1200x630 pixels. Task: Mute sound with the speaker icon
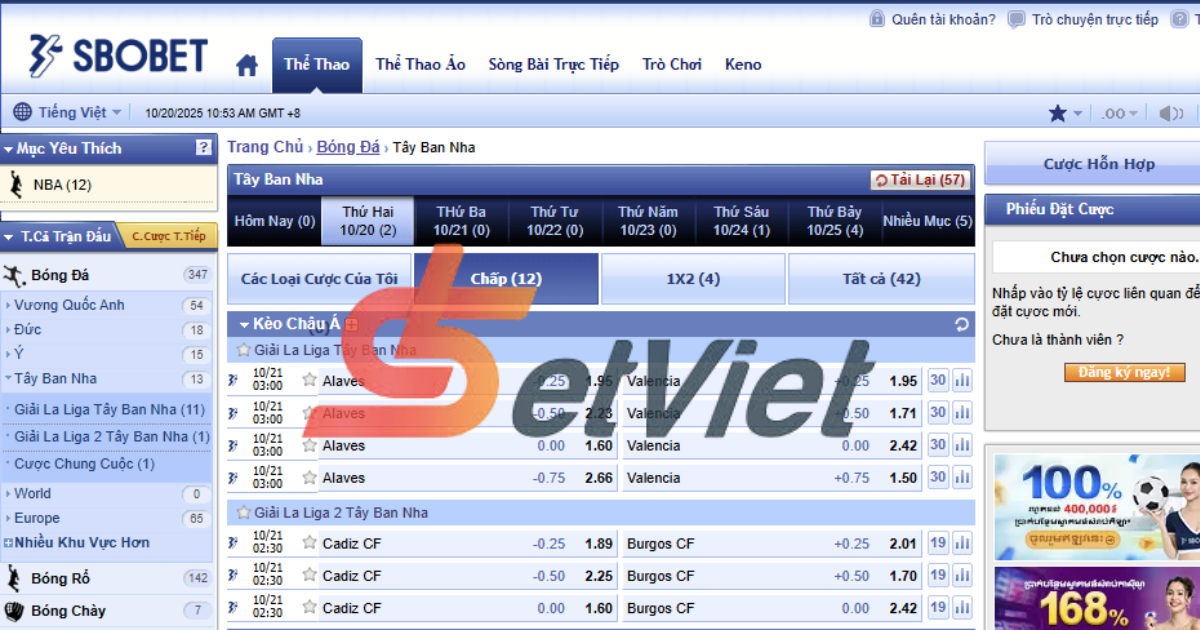[1170, 113]
